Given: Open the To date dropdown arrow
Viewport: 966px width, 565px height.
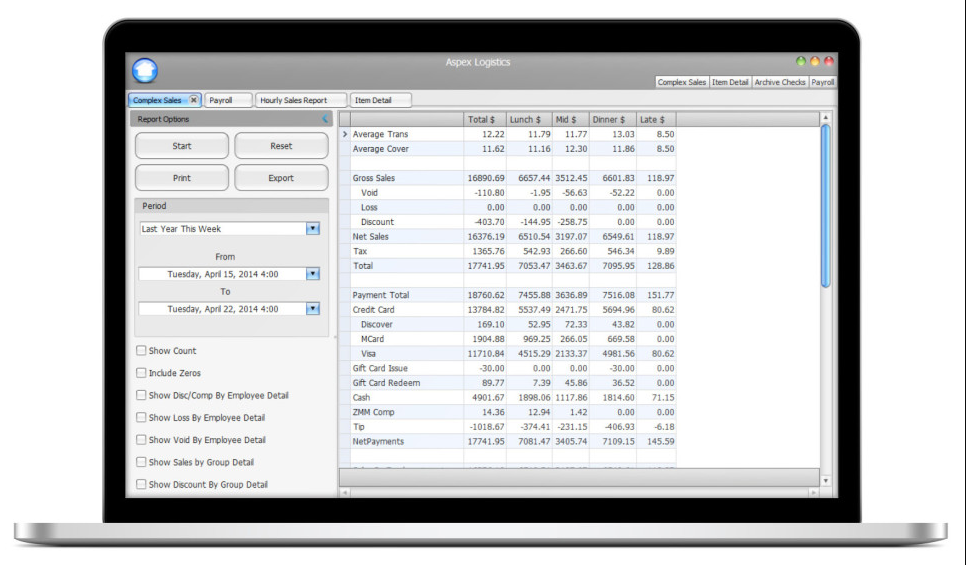Looking at the screenshot, I should tap(313, 309).
